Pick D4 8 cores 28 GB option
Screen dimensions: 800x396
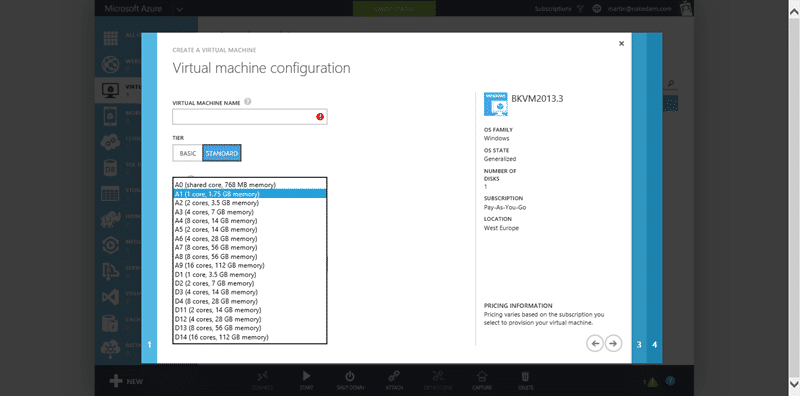pos(249,301)
